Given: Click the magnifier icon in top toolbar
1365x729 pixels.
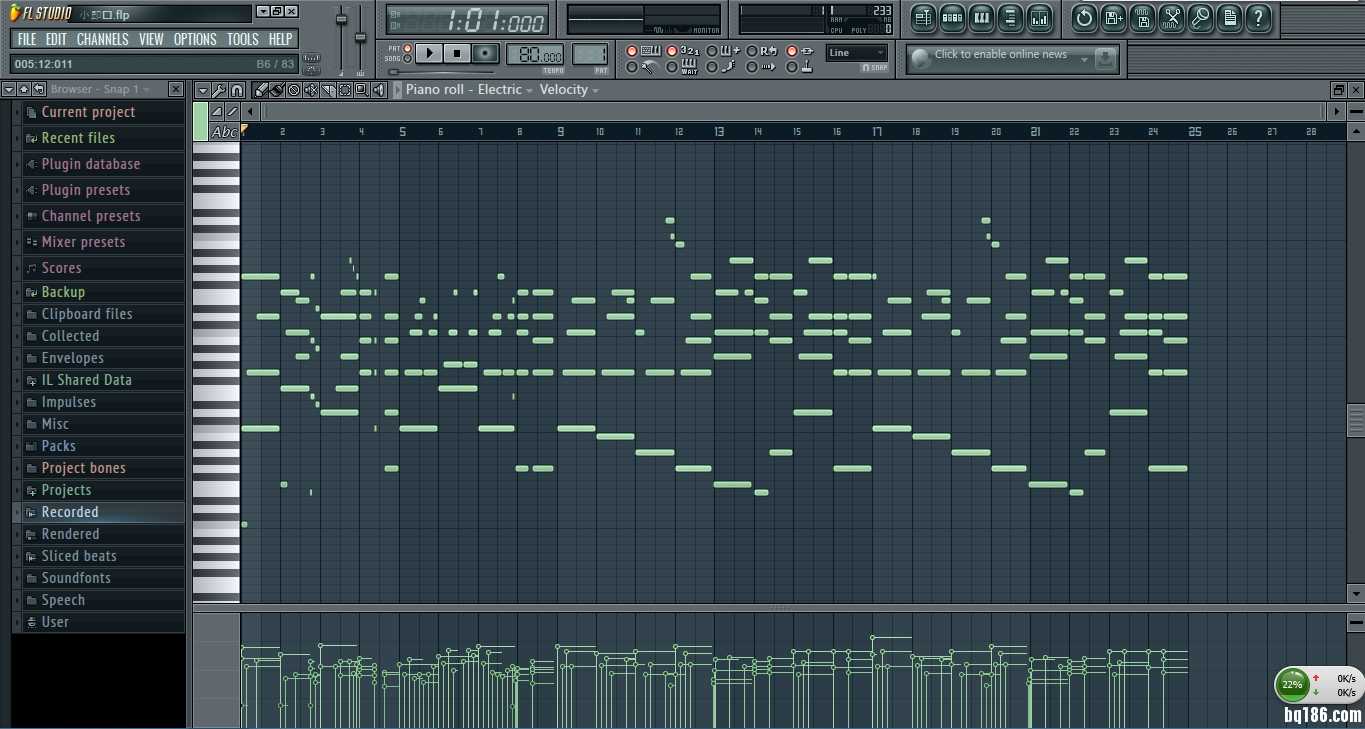Looking at the screenshot, I should [1200, 17].
